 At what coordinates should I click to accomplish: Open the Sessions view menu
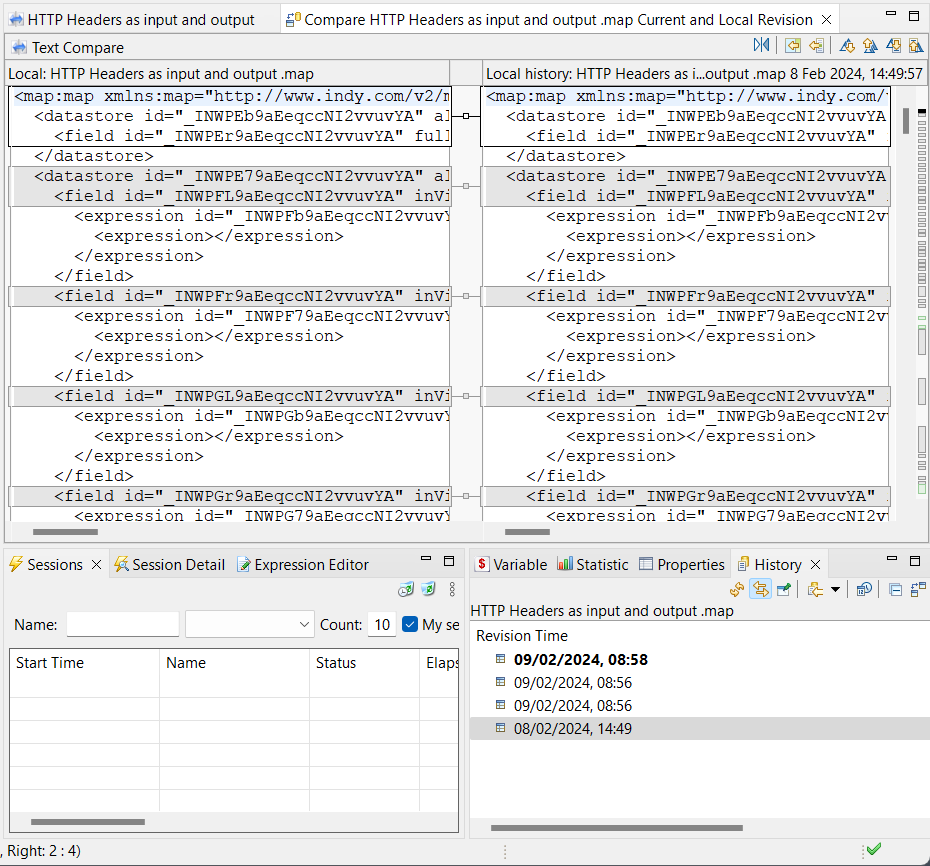452,589
